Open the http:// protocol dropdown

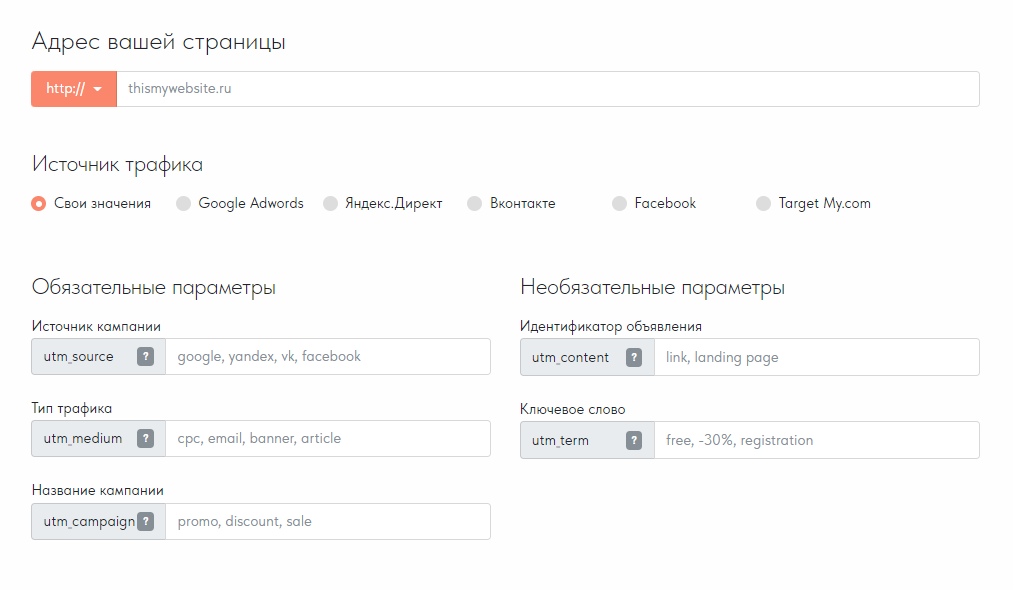point(74,89)
